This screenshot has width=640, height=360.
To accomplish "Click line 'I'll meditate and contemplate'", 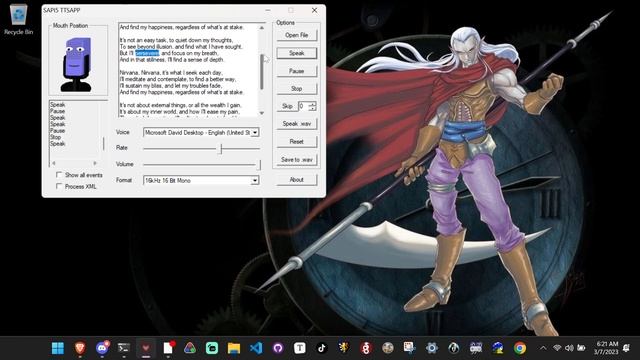I will pos(178,79).
